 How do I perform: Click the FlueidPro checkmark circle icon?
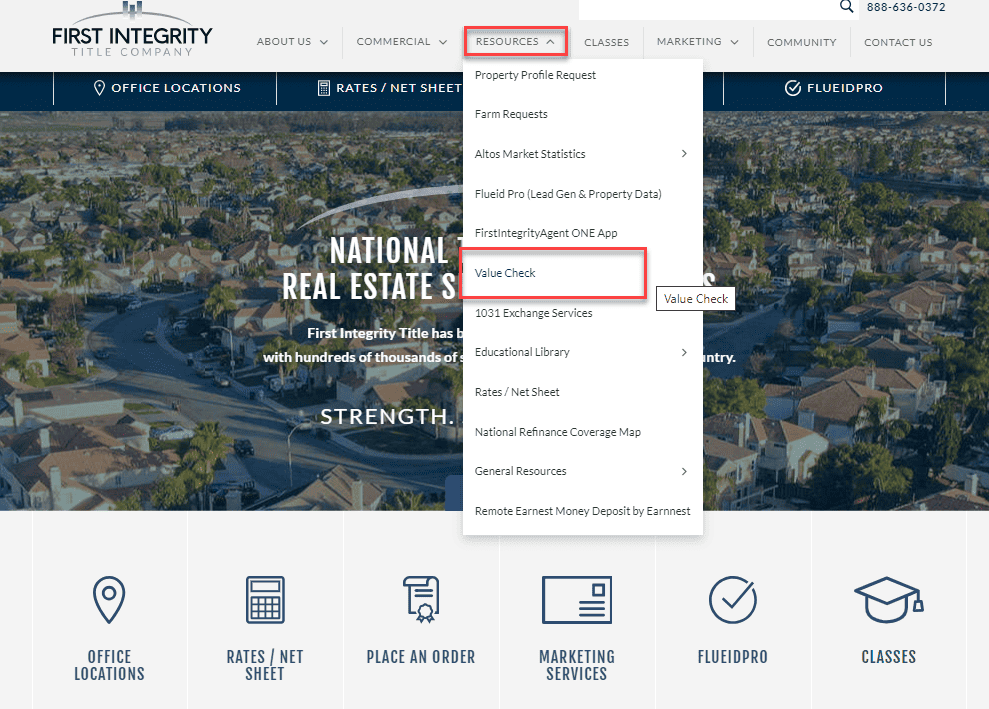pos(733,600)
